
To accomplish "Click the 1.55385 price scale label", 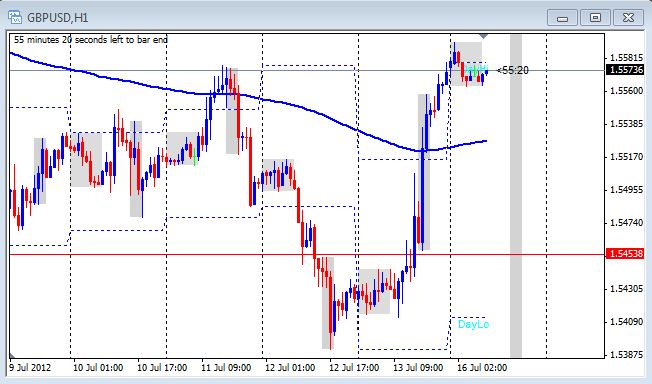I will pyautogui.click(x=626, y=124).
